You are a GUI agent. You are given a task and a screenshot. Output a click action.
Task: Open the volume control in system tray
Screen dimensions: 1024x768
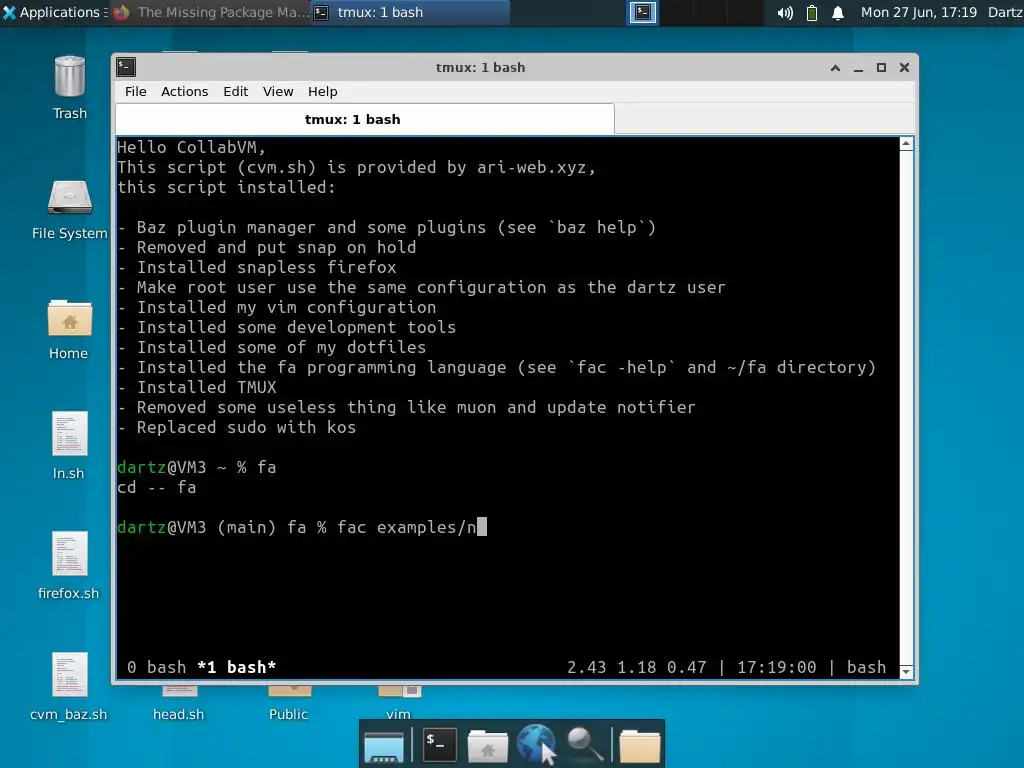pos(784,12)
